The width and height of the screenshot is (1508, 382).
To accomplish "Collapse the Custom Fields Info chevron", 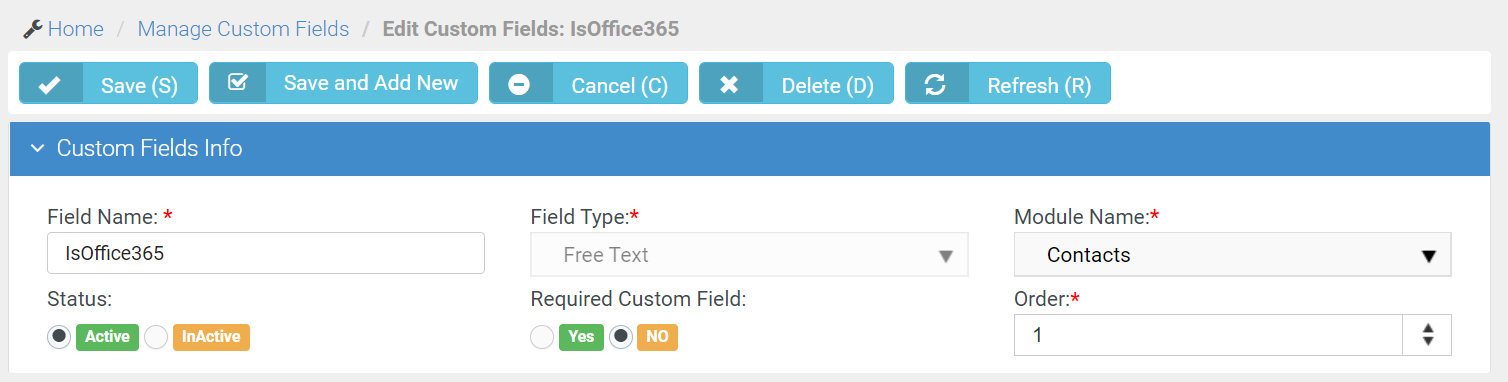I will coord(37,149).
